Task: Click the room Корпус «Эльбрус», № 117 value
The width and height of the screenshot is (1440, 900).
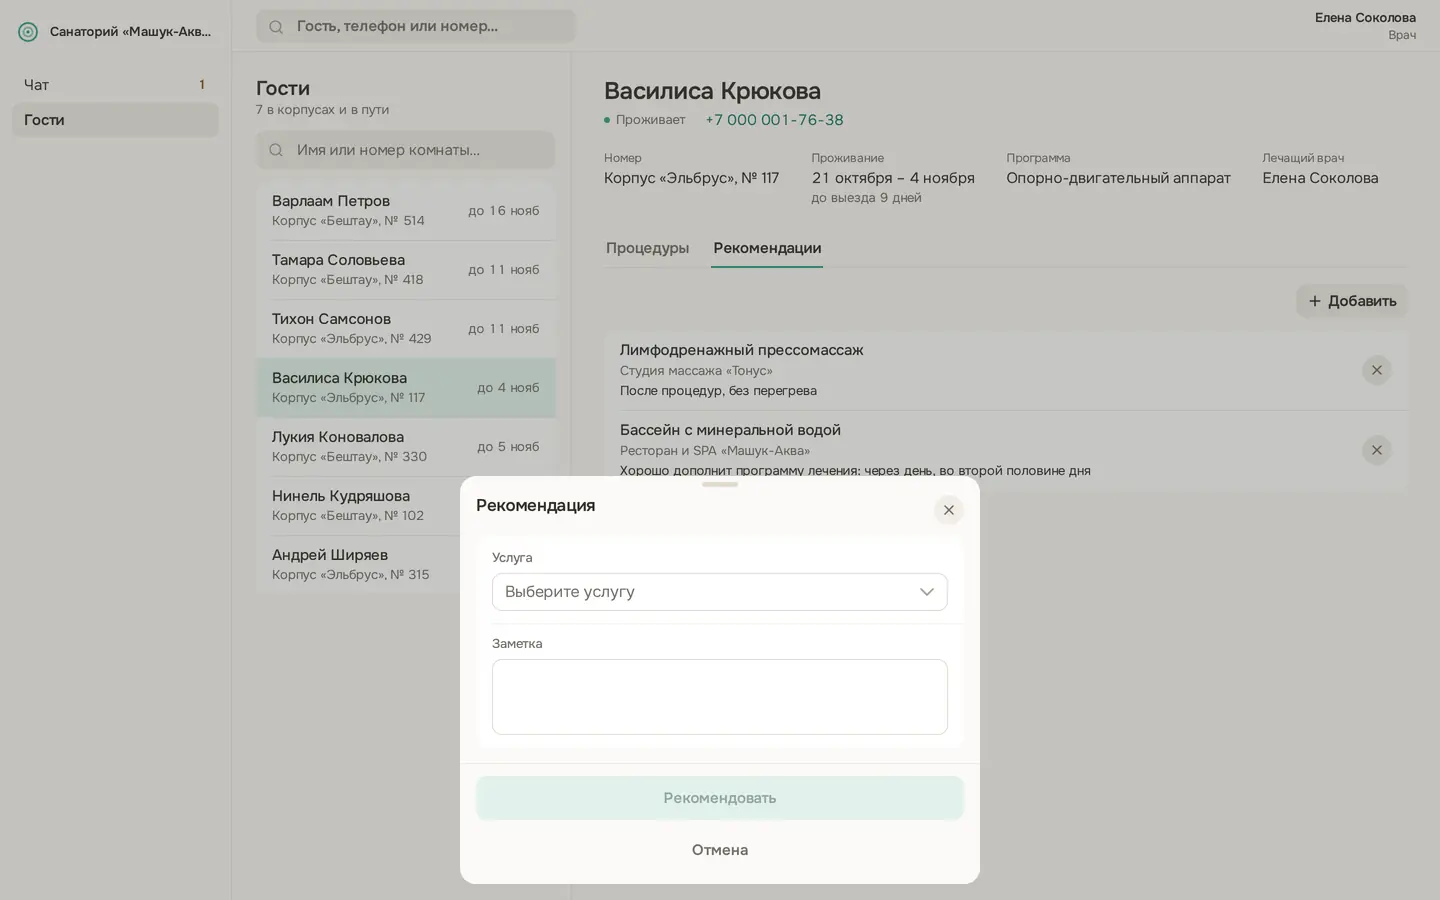Action: point(691,178)
